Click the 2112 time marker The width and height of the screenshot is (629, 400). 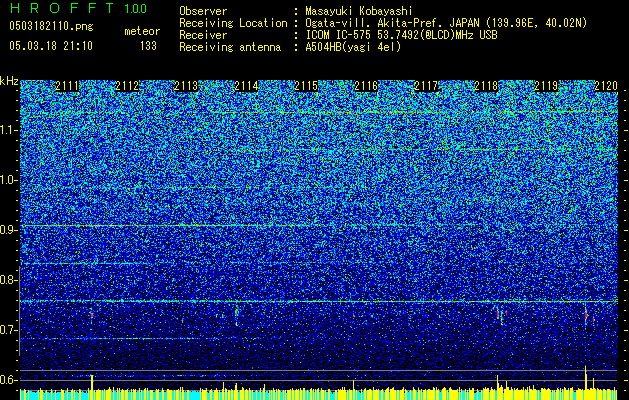[127, 86]
